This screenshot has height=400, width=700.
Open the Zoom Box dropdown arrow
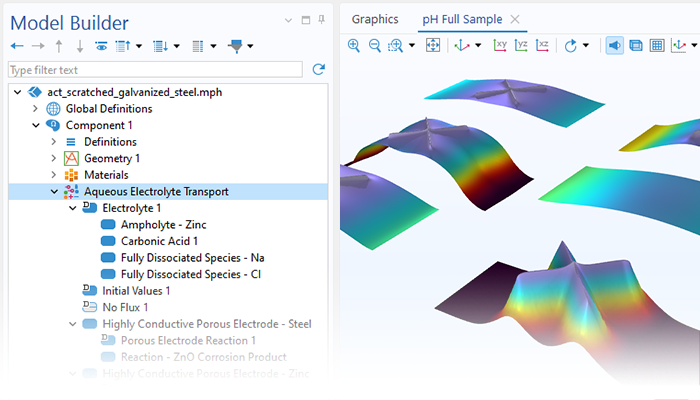coord(411,46)
